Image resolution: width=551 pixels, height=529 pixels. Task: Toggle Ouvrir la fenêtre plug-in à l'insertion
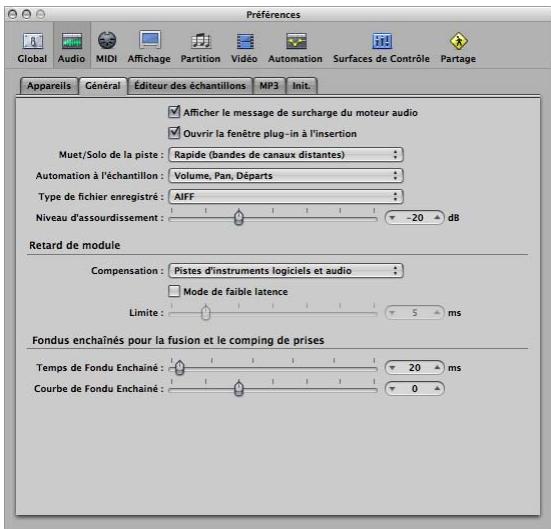174,133
